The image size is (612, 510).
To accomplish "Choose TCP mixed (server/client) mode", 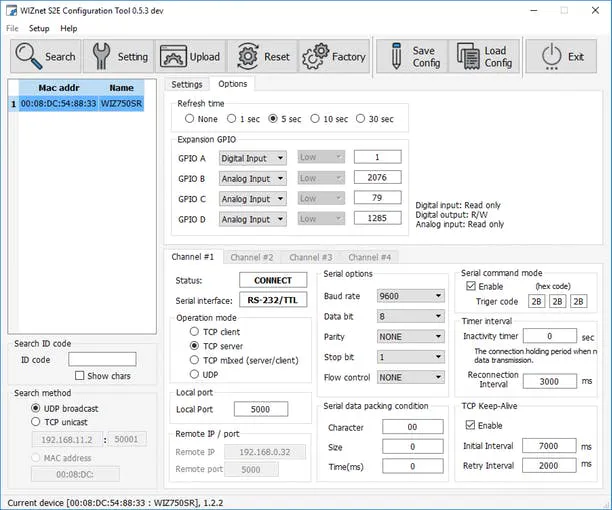I will [194, 360].
